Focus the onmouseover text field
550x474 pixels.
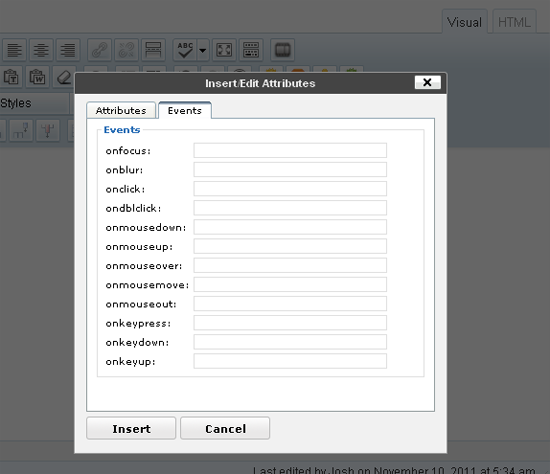click(290, 265)
